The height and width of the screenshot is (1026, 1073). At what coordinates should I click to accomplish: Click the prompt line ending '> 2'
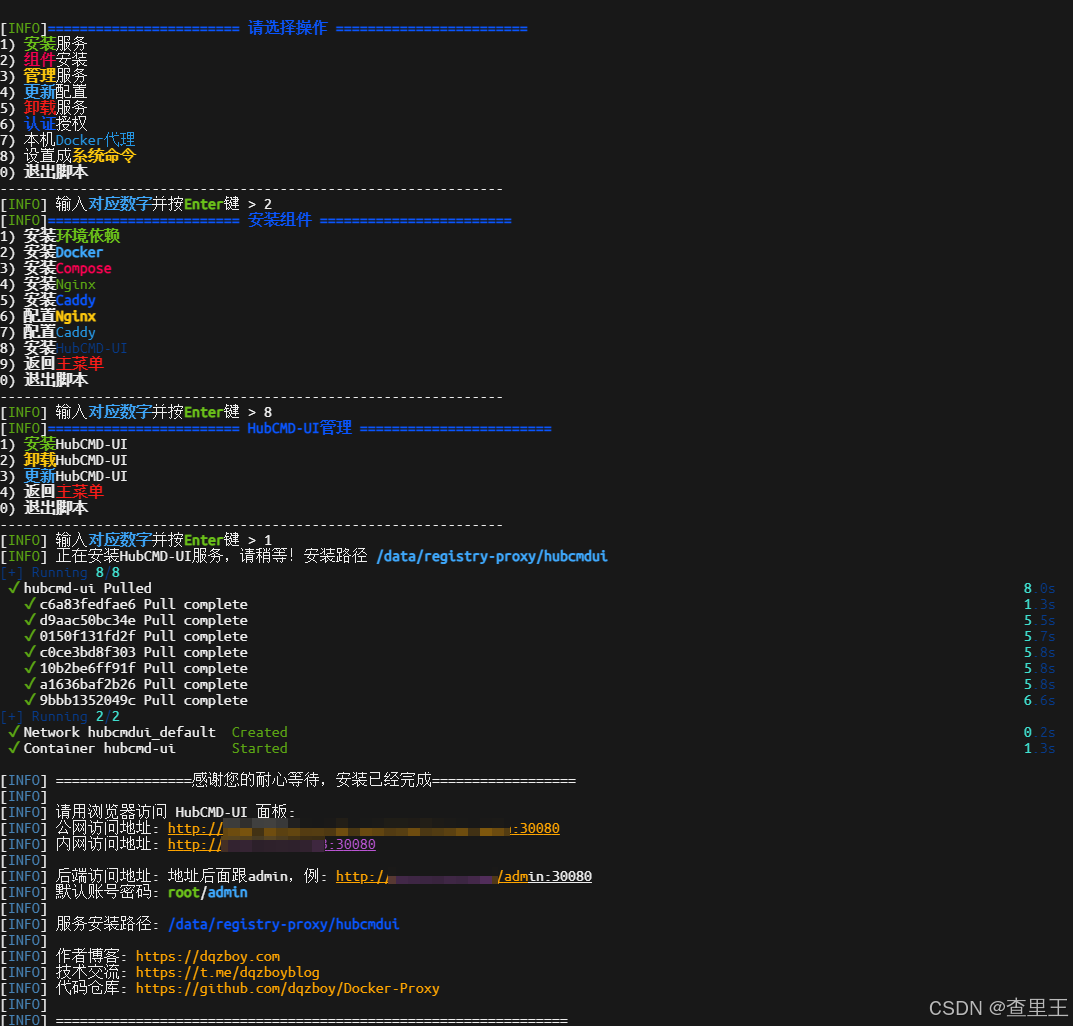[136, 204]
